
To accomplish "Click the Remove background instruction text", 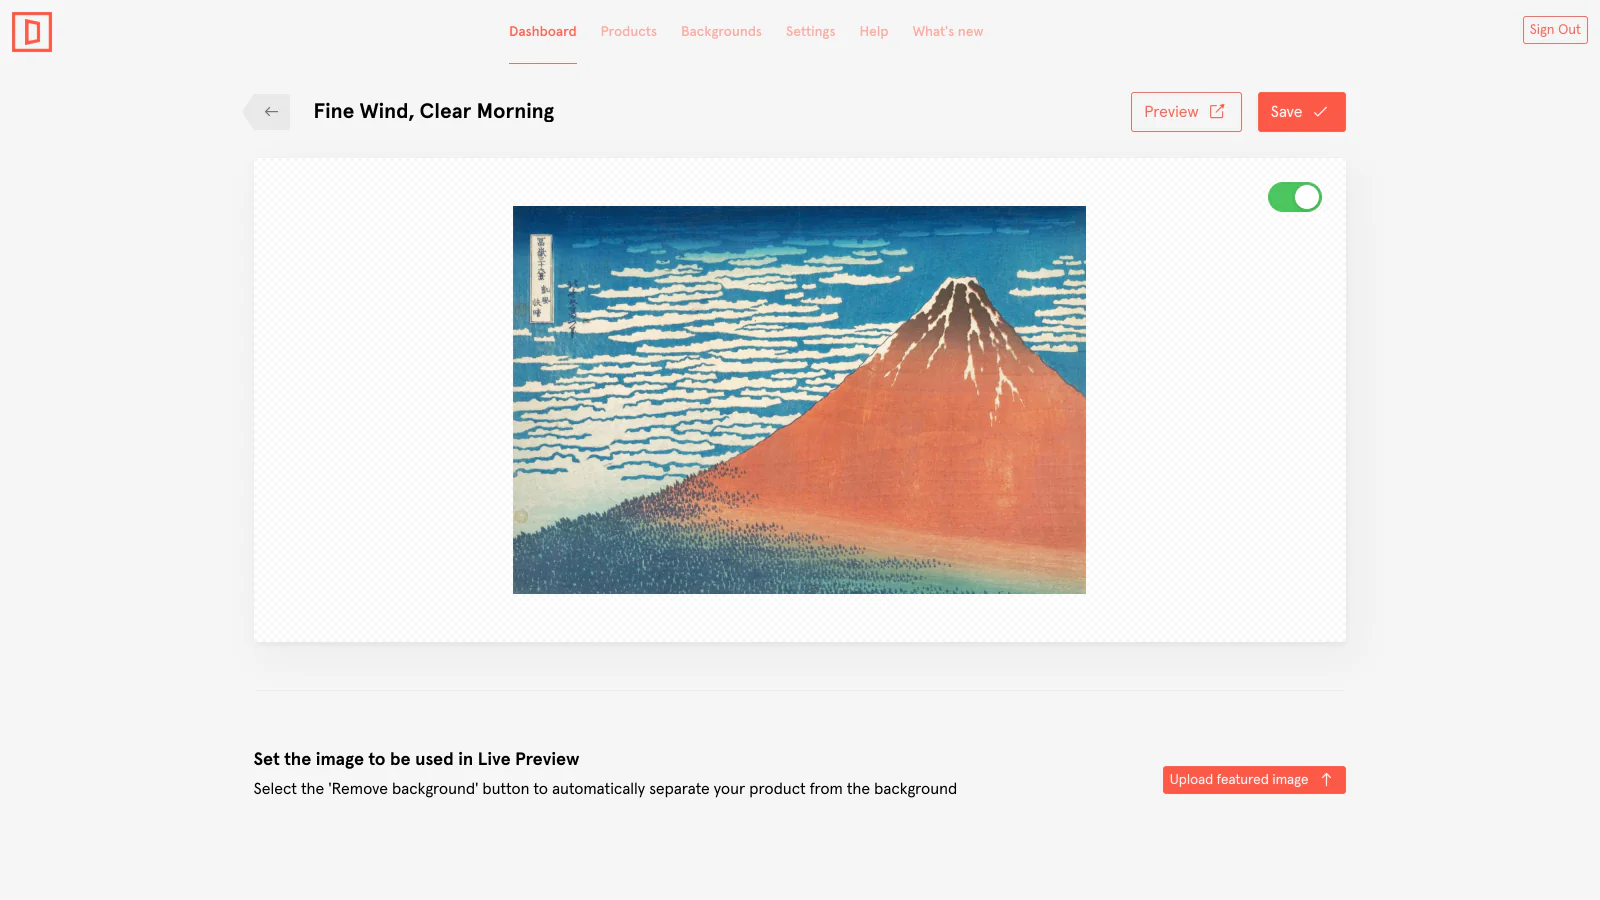I will click(x=605, y=789).
